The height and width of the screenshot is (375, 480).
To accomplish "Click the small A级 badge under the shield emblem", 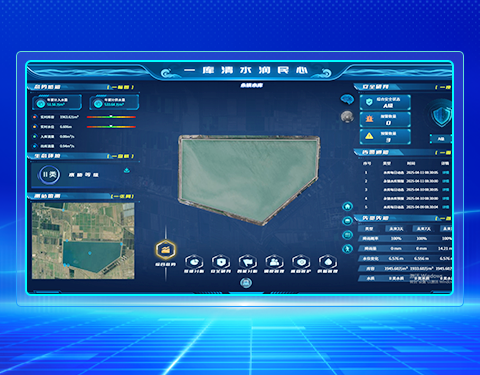I will pyautogui.click(x=441, y=139).
